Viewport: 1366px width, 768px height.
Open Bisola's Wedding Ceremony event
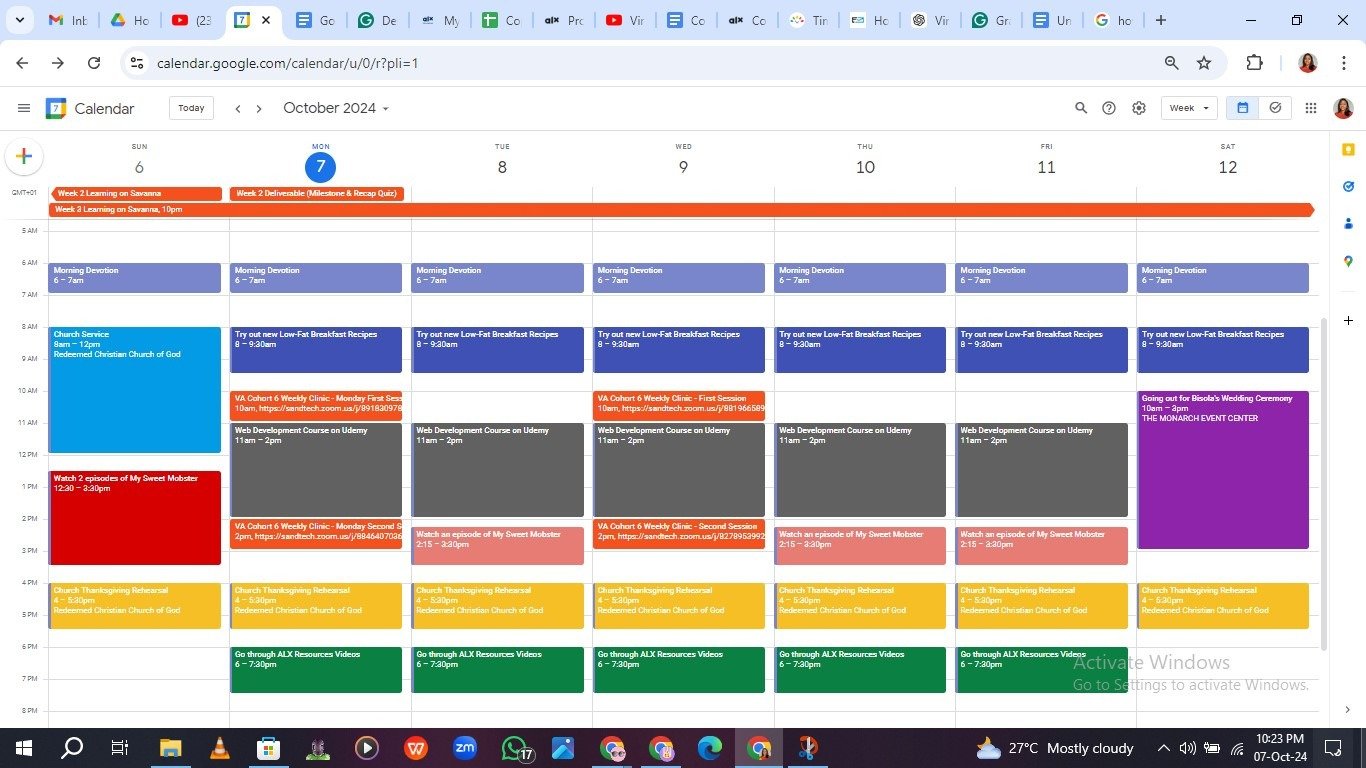1222,470
